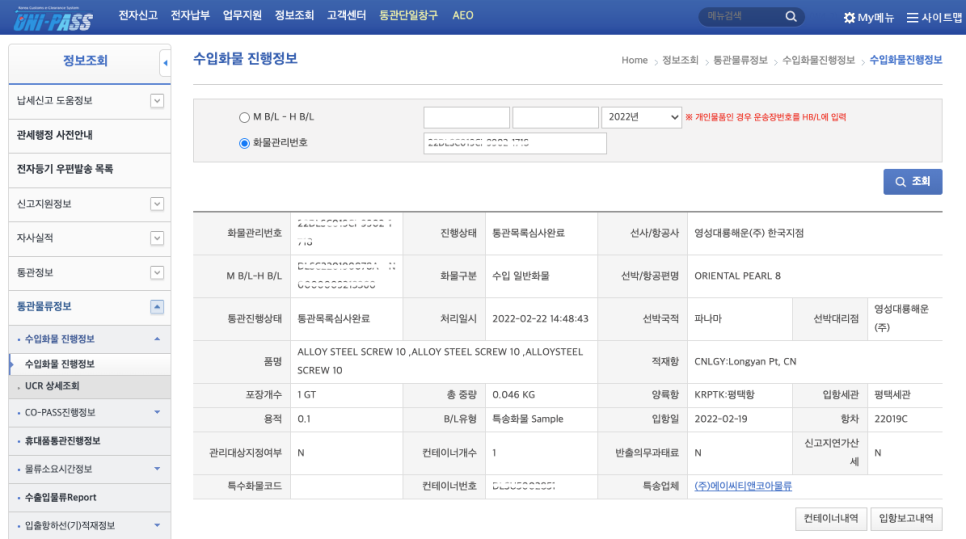Screen dimensions: 966x539
Task: Click vessel name ORIENTAL PEARL 8
Action: point(737,276)
